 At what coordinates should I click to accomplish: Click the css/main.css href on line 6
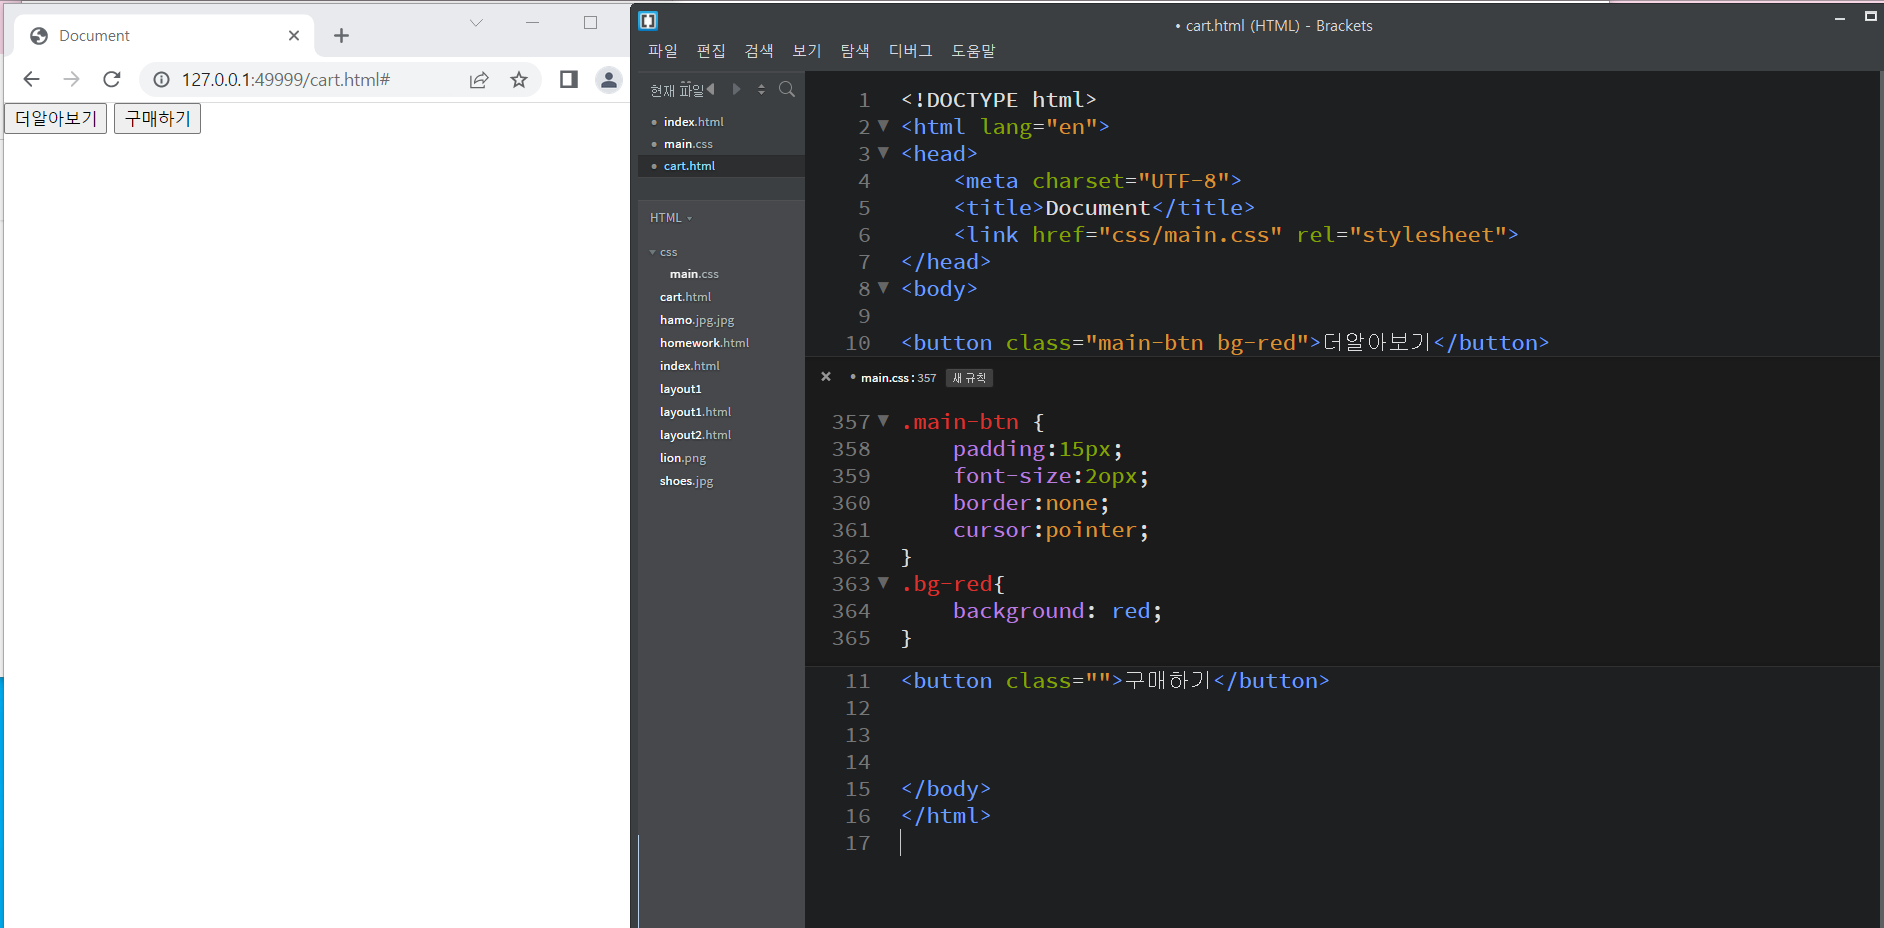[x=1190, y=235]
